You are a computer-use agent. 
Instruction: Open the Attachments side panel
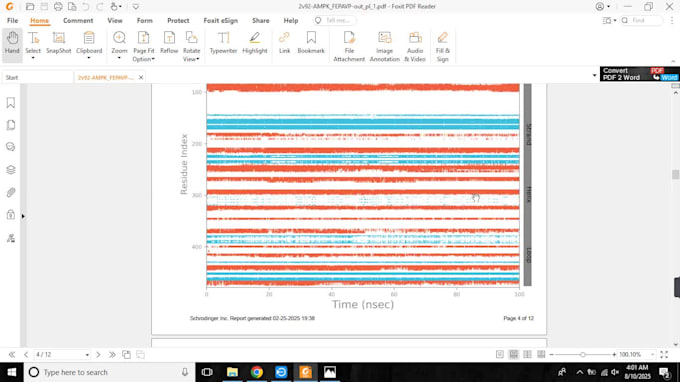click(x=11, y=192)
